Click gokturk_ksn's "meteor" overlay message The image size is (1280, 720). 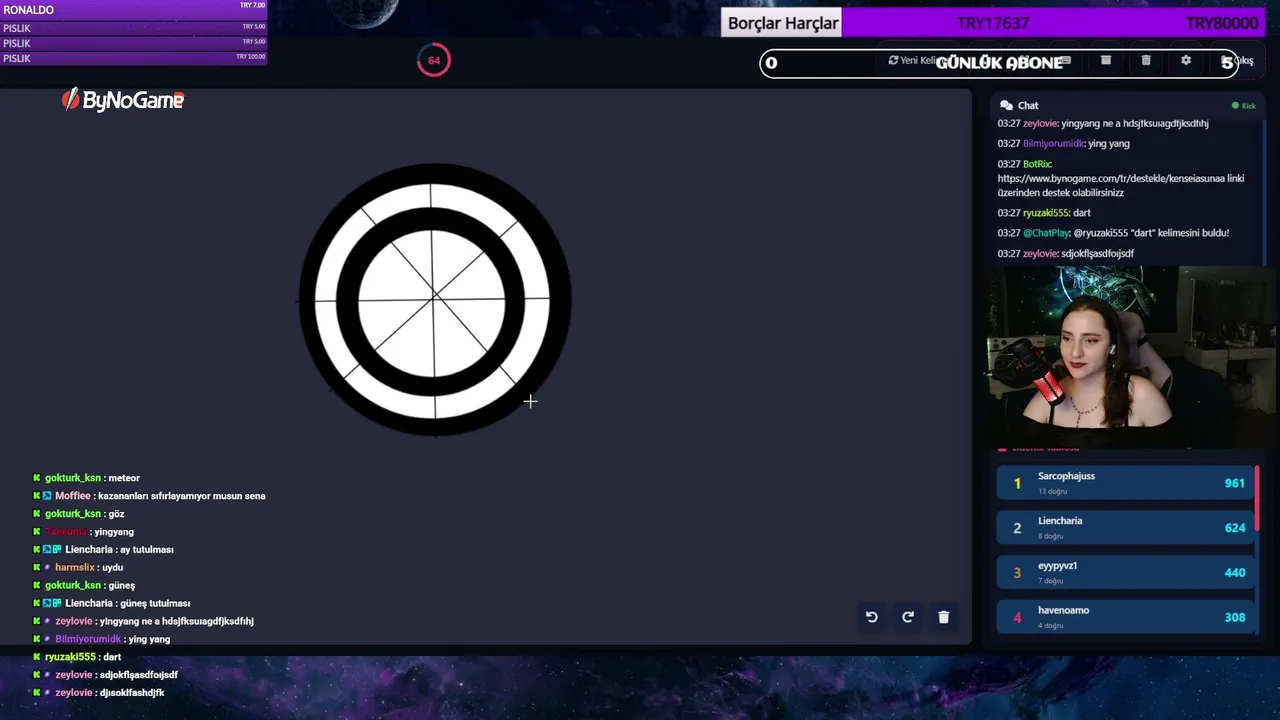[86, 478]
